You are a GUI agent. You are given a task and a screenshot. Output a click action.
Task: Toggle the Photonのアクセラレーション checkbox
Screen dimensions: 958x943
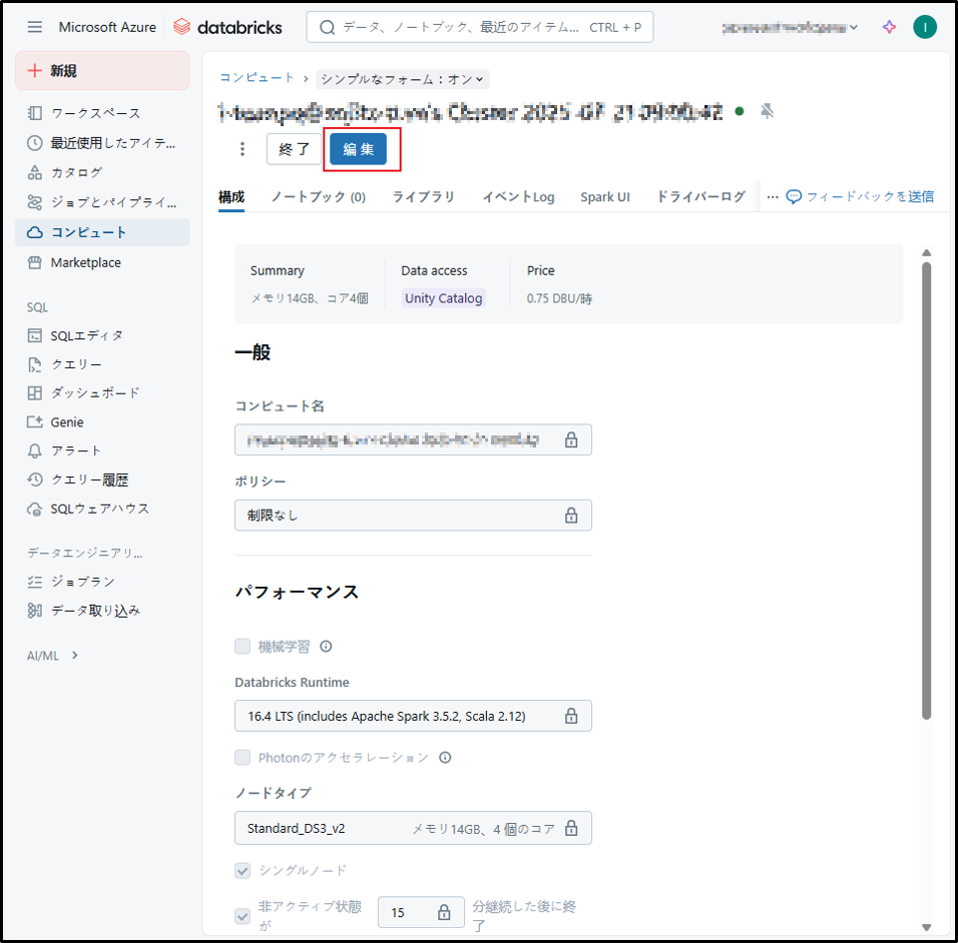tap(243, 757)
